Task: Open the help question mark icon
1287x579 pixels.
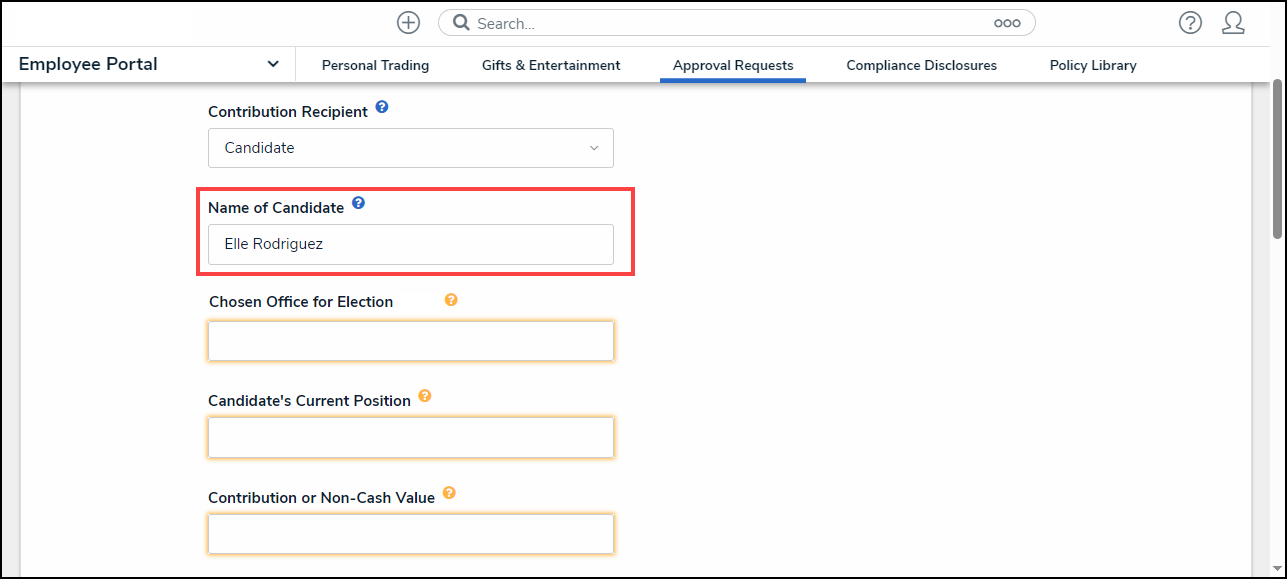Action: click(1190, 23)
